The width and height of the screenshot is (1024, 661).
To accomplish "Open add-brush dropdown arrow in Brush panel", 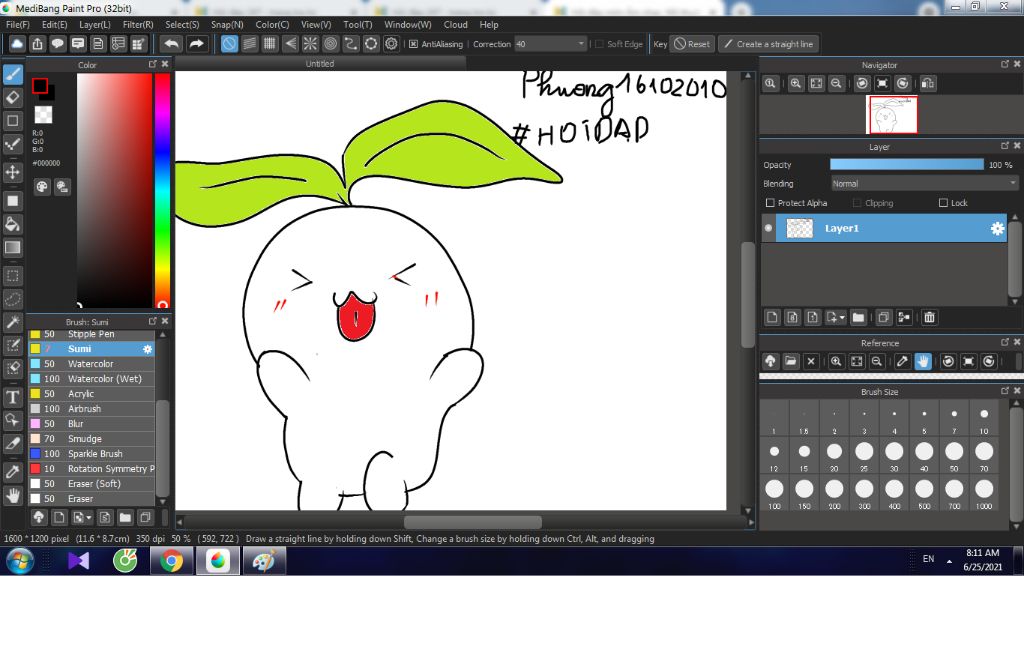I will 89,518.
